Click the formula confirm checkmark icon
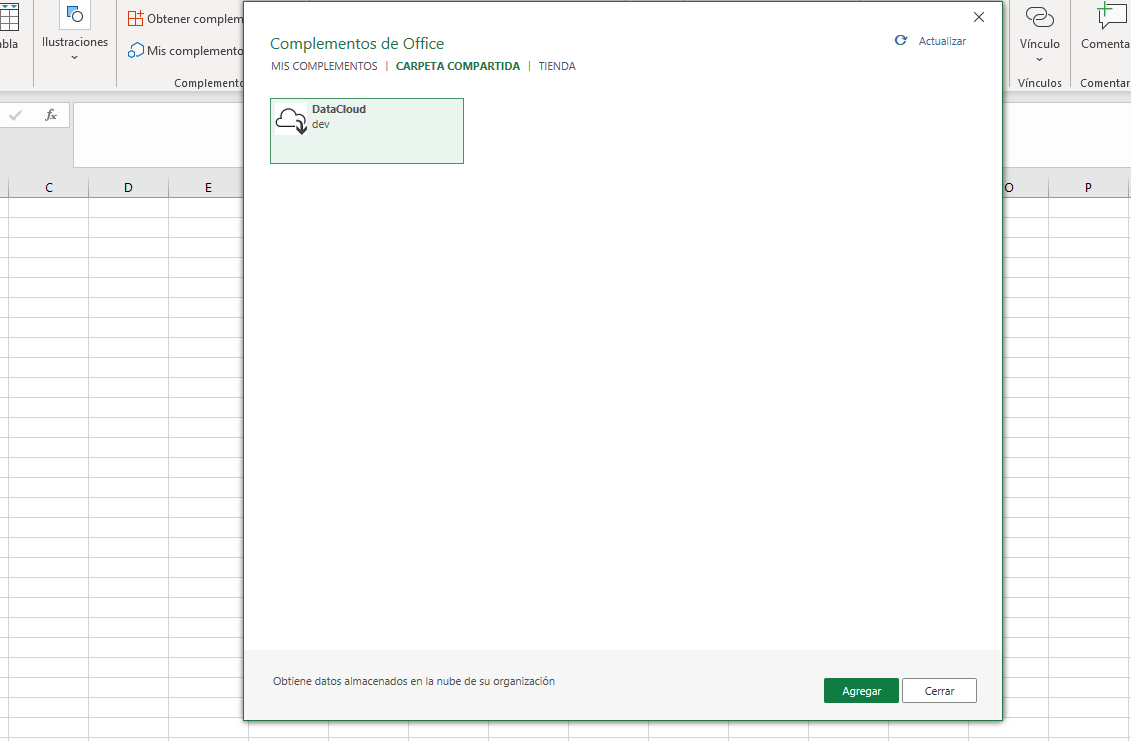 [15, 115]
